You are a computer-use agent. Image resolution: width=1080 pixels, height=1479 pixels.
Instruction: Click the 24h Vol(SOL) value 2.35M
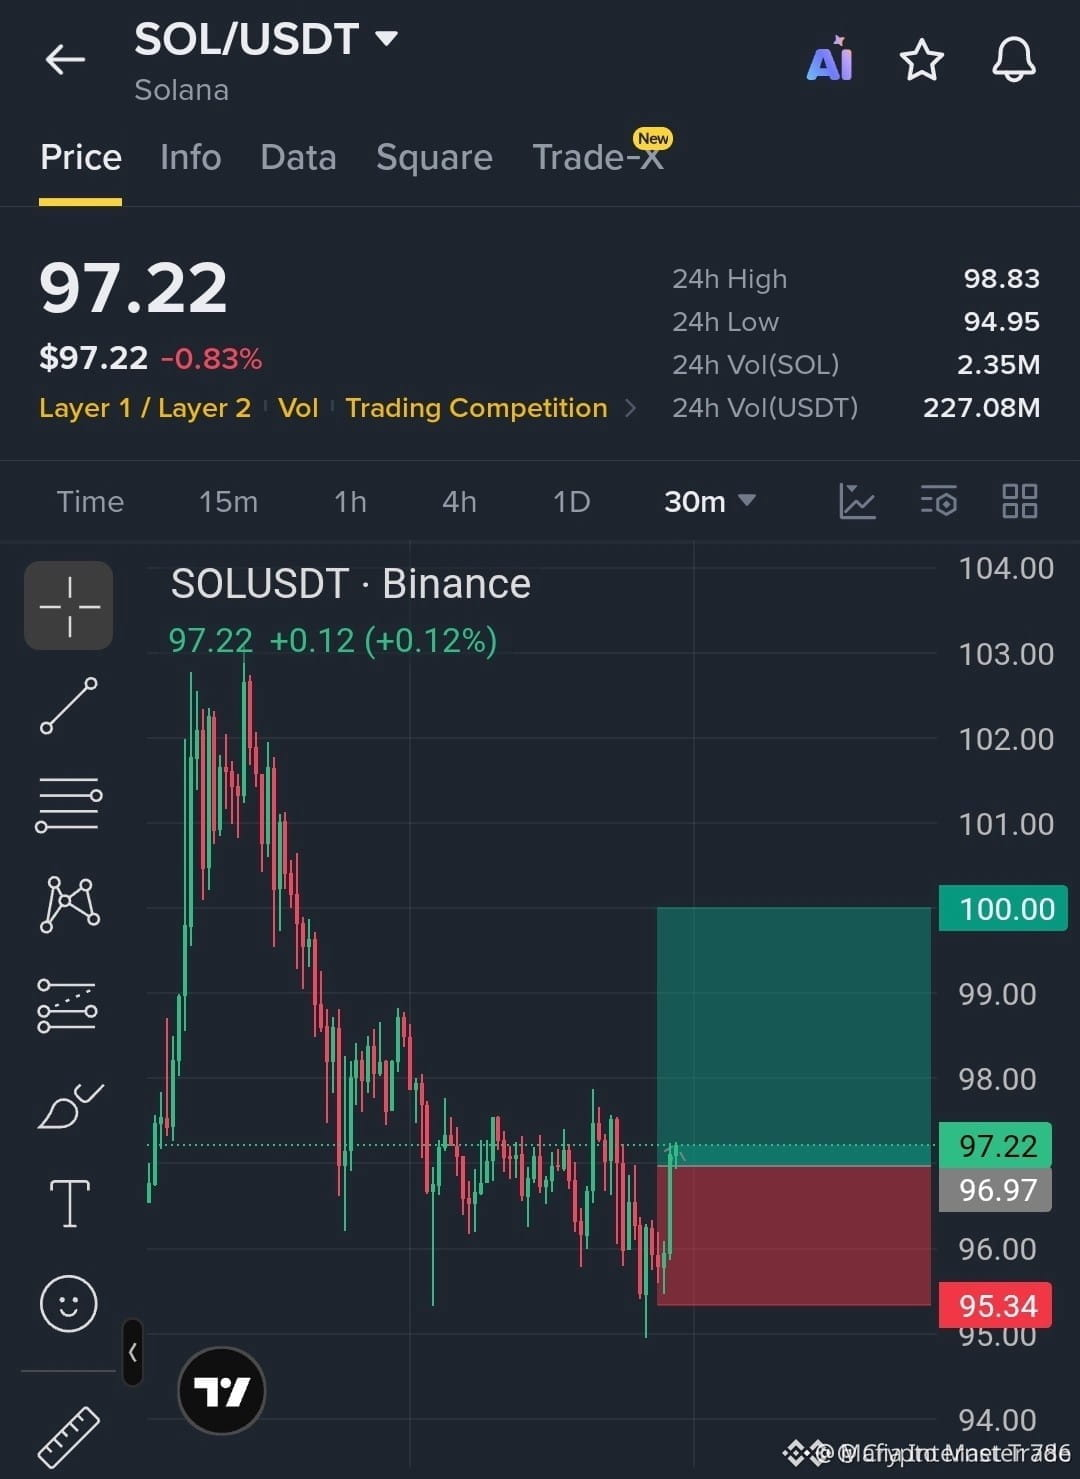point(998,365)
